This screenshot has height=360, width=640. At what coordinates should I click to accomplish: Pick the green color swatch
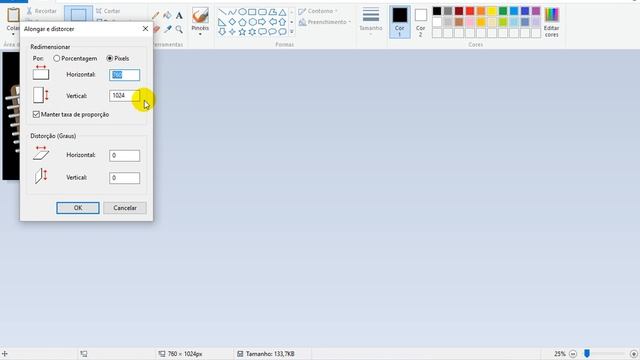click(503, 11)
